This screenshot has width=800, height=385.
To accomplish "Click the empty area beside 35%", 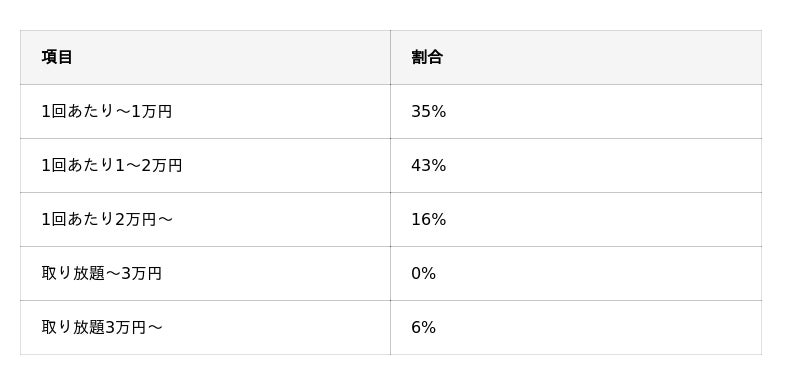I will tap(602, 111).
